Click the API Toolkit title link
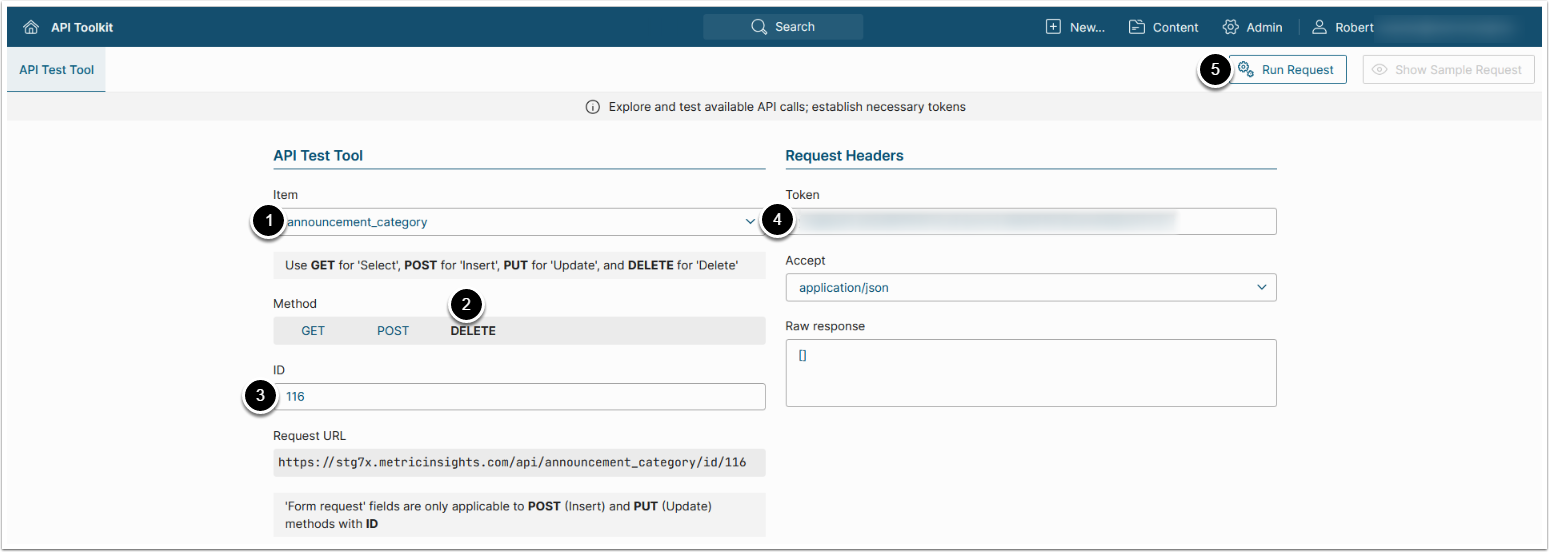Image resolution: width=1549 pixels, height=552 pixels. click(82, 28)
